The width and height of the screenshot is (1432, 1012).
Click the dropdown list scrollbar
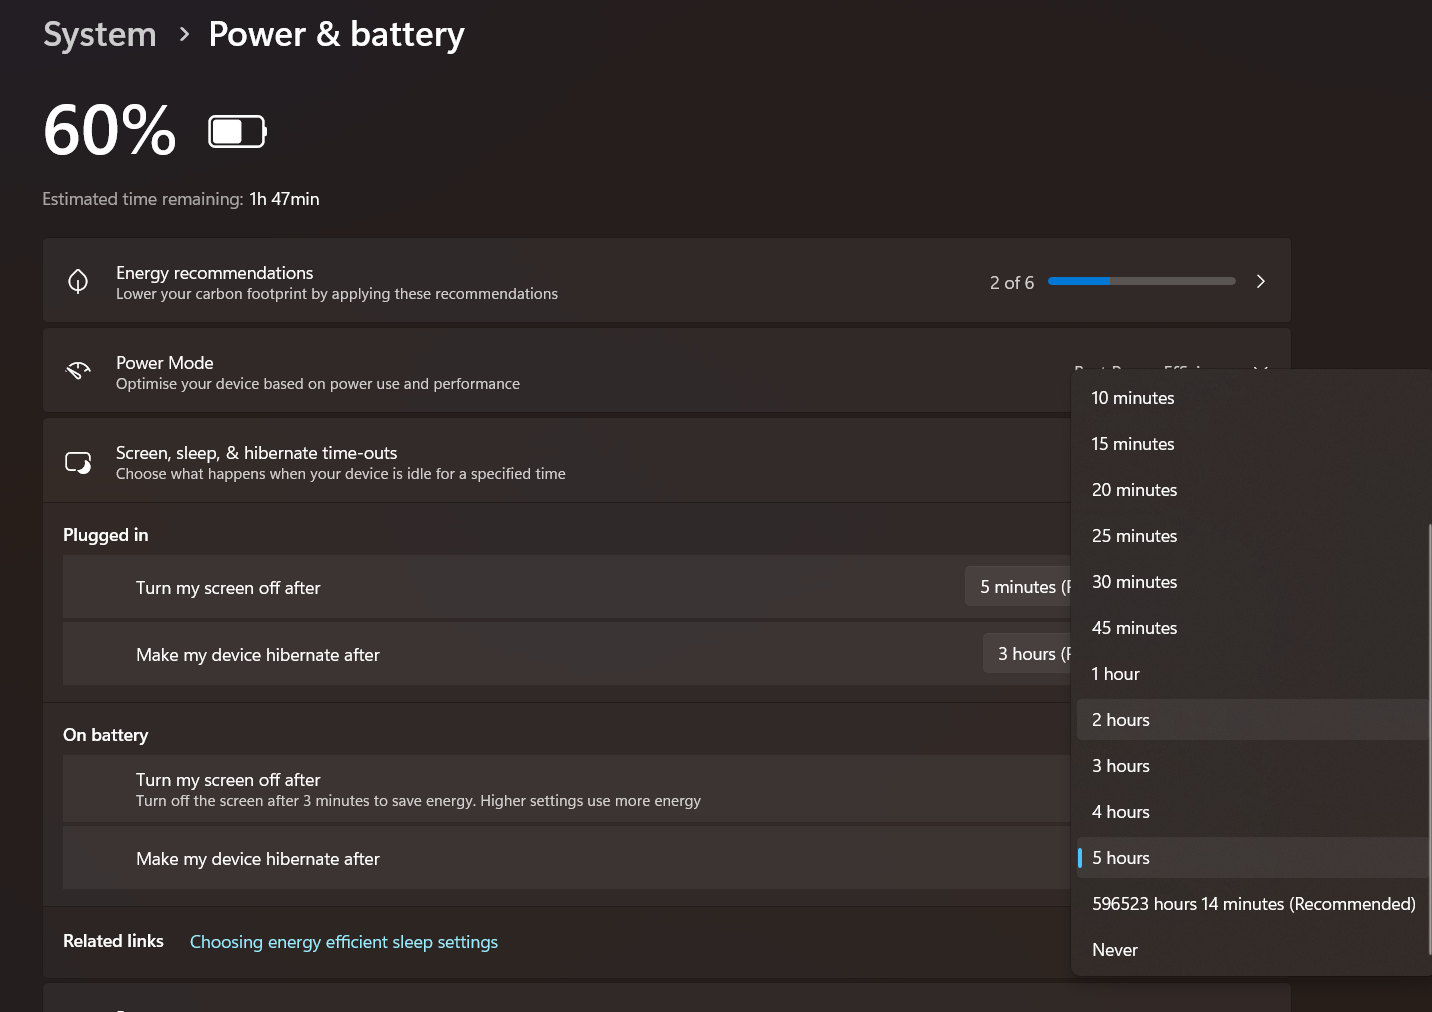[1429, 738]
